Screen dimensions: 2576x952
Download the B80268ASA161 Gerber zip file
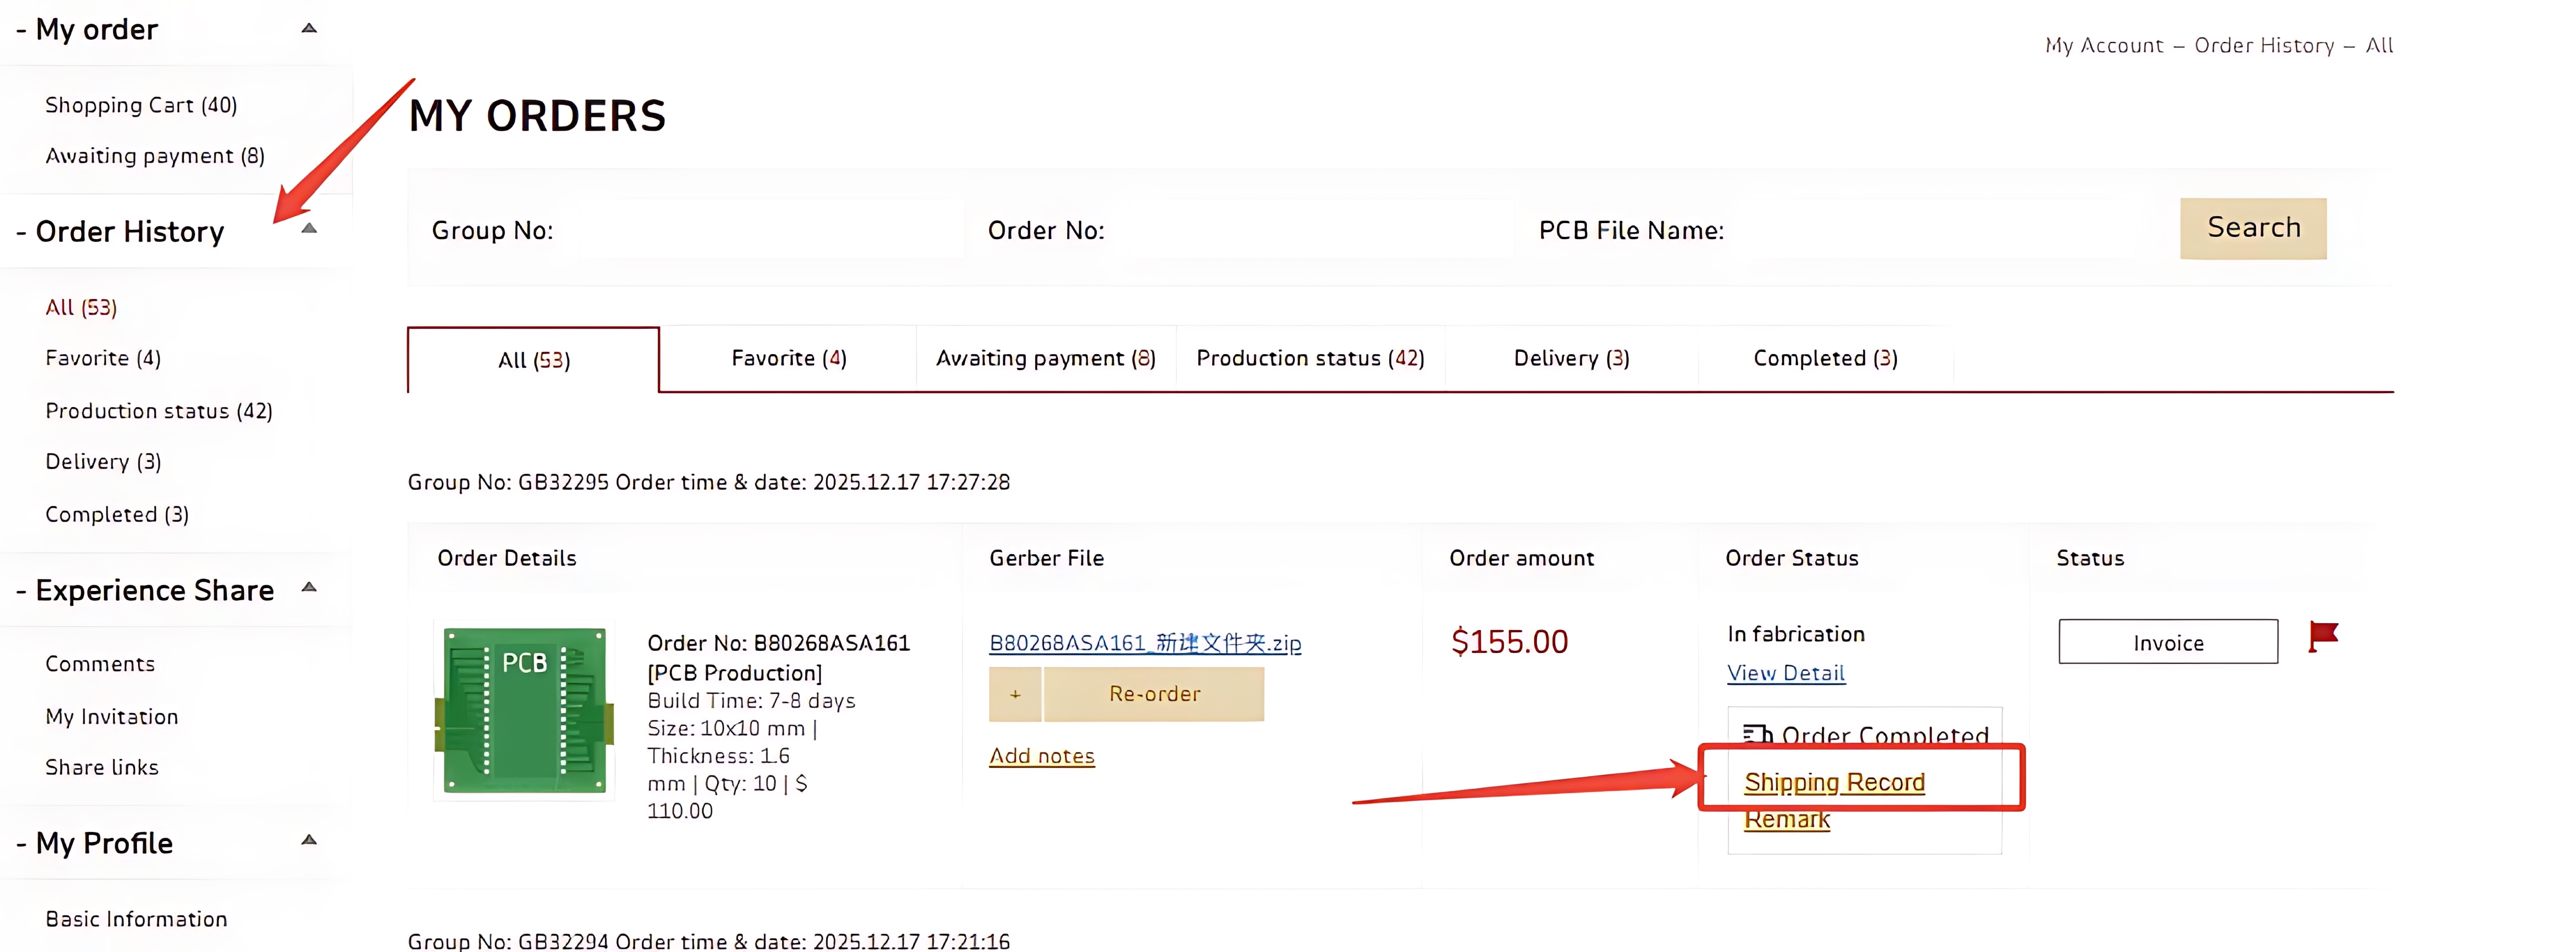[1144, 643]
